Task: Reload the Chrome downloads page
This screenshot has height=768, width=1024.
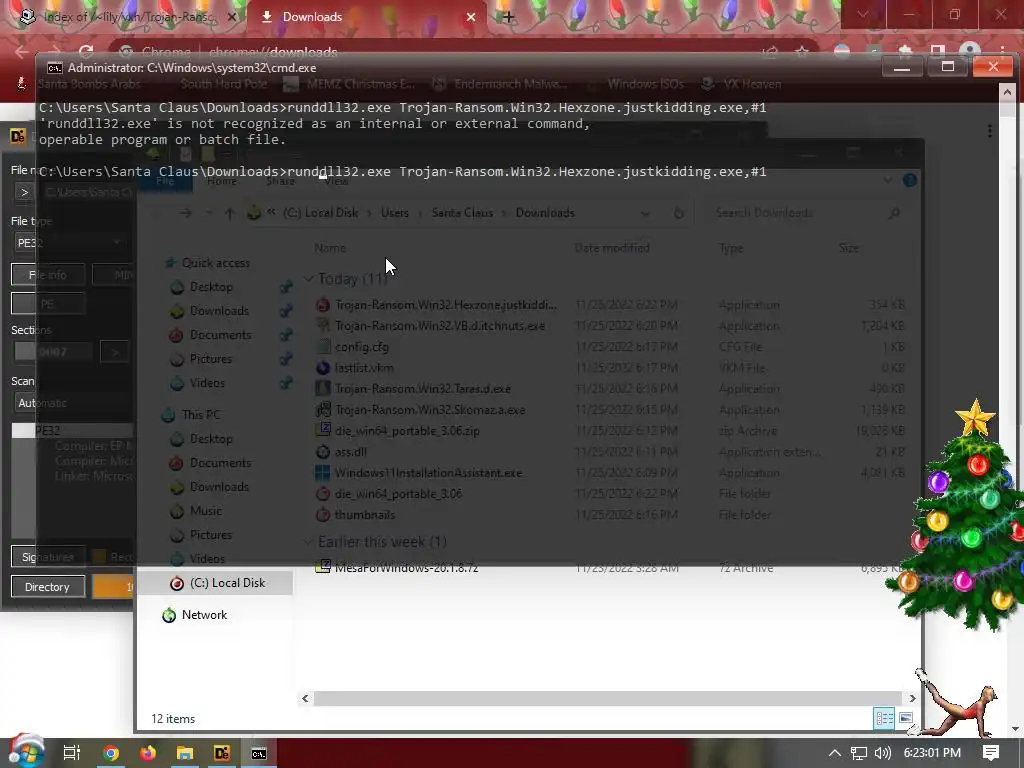Action: tap(86, 52)
